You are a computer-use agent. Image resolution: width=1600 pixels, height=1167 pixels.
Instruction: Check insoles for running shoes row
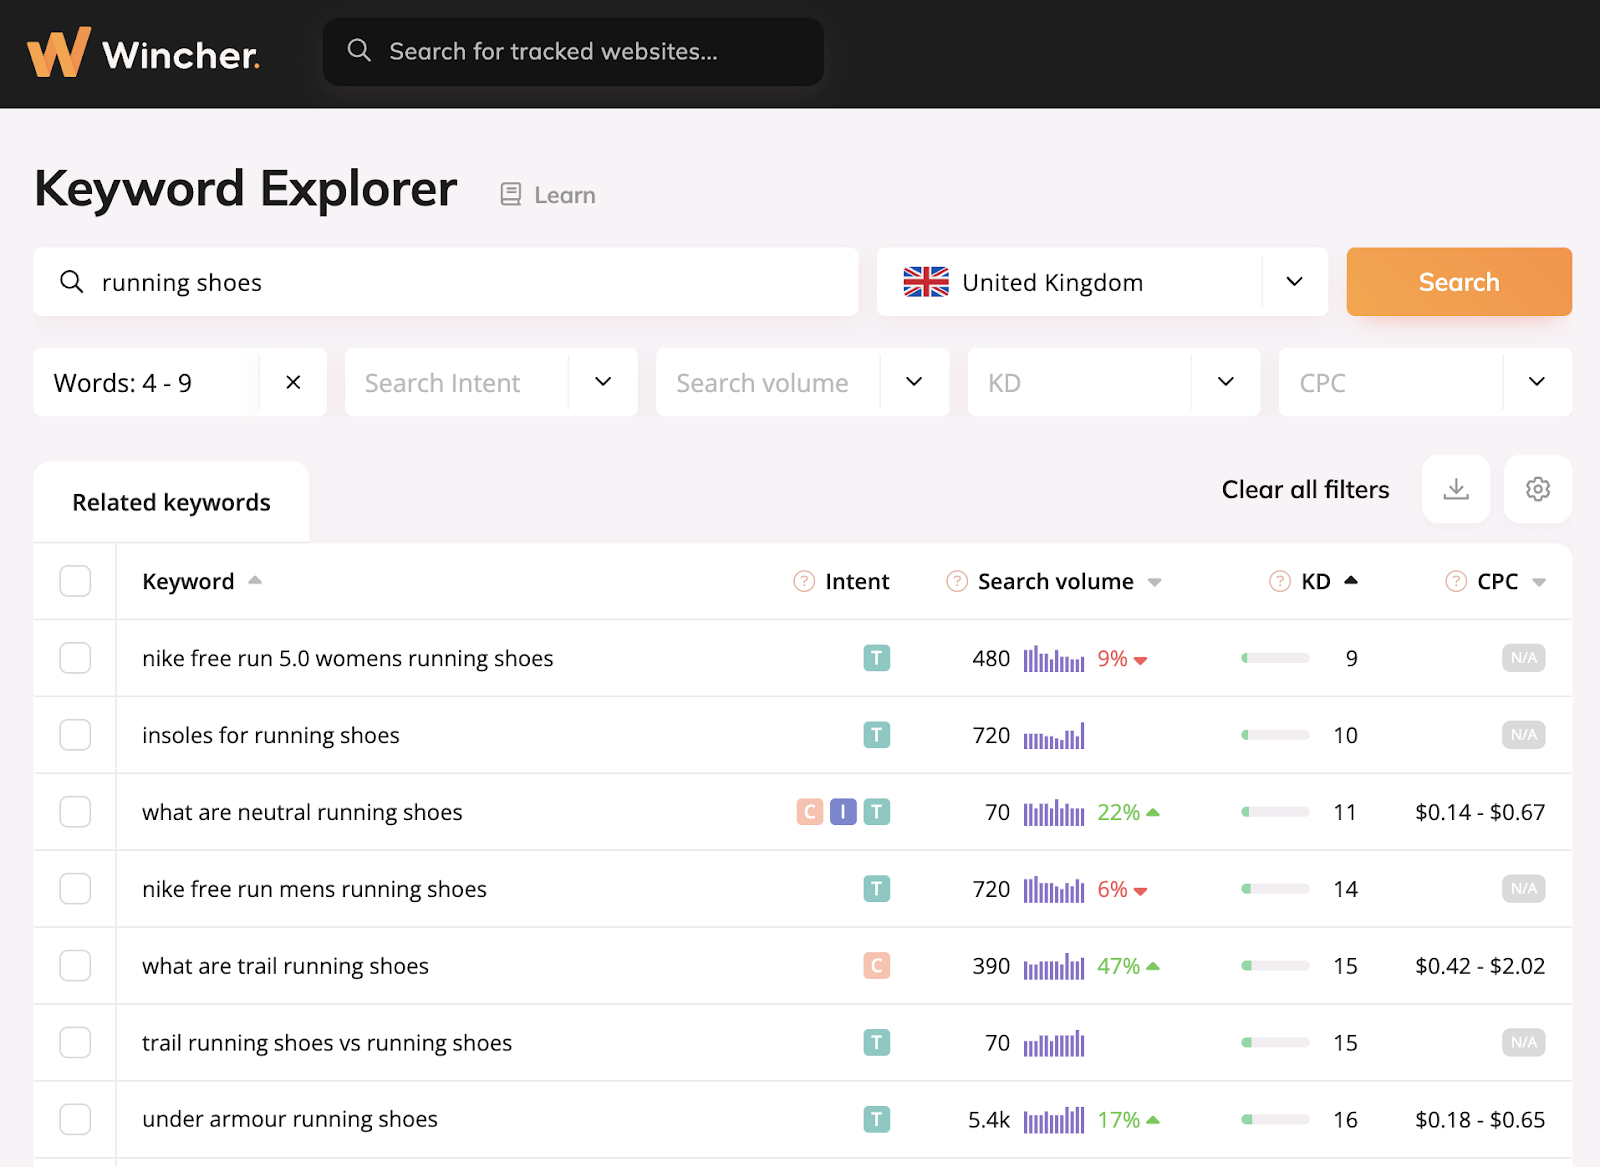(x=75, y=735)
